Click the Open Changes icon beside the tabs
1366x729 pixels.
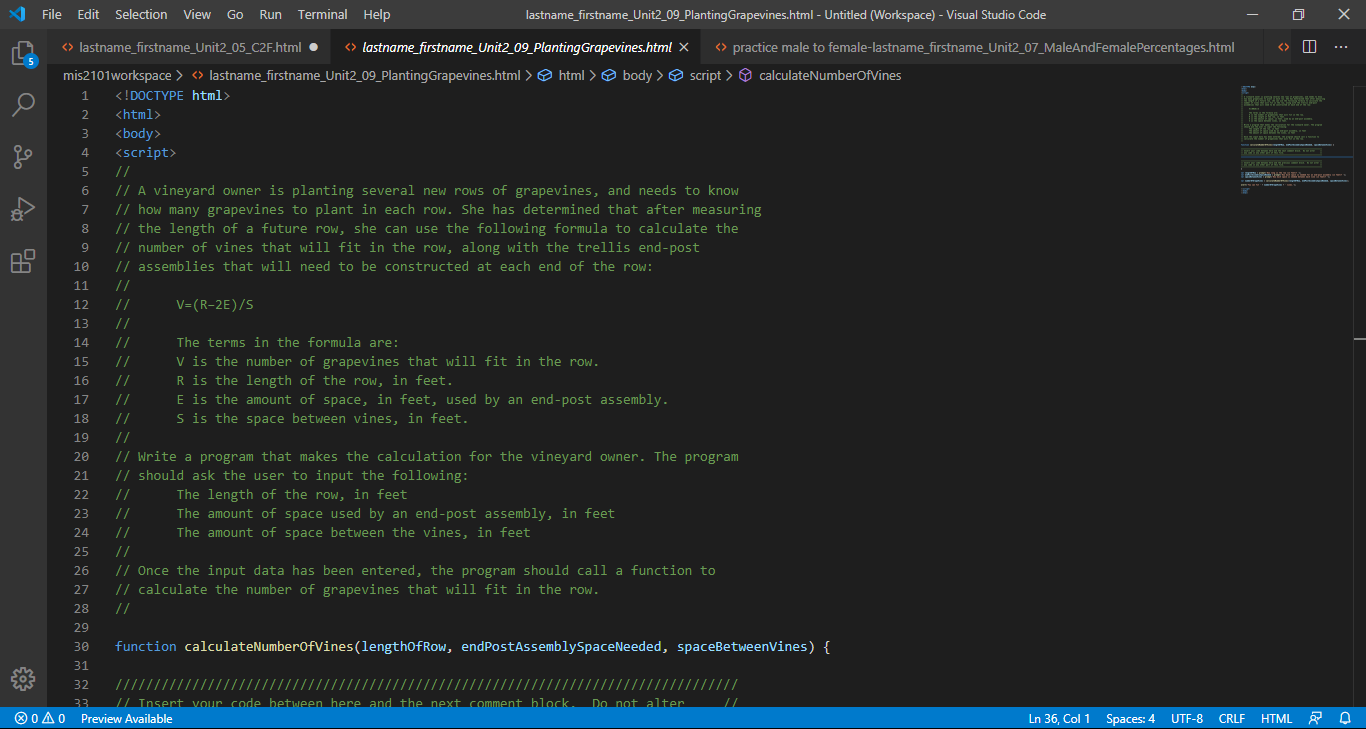tap(1283, 46)
